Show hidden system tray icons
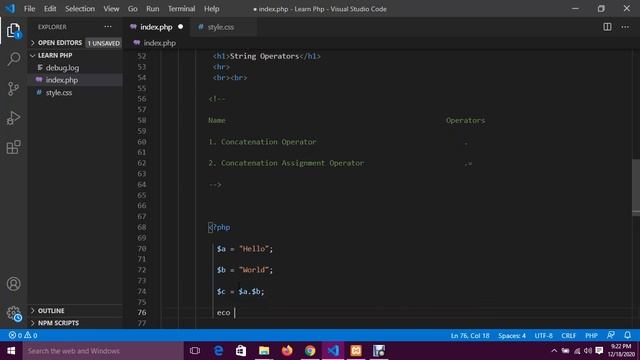 click(554, 351)
